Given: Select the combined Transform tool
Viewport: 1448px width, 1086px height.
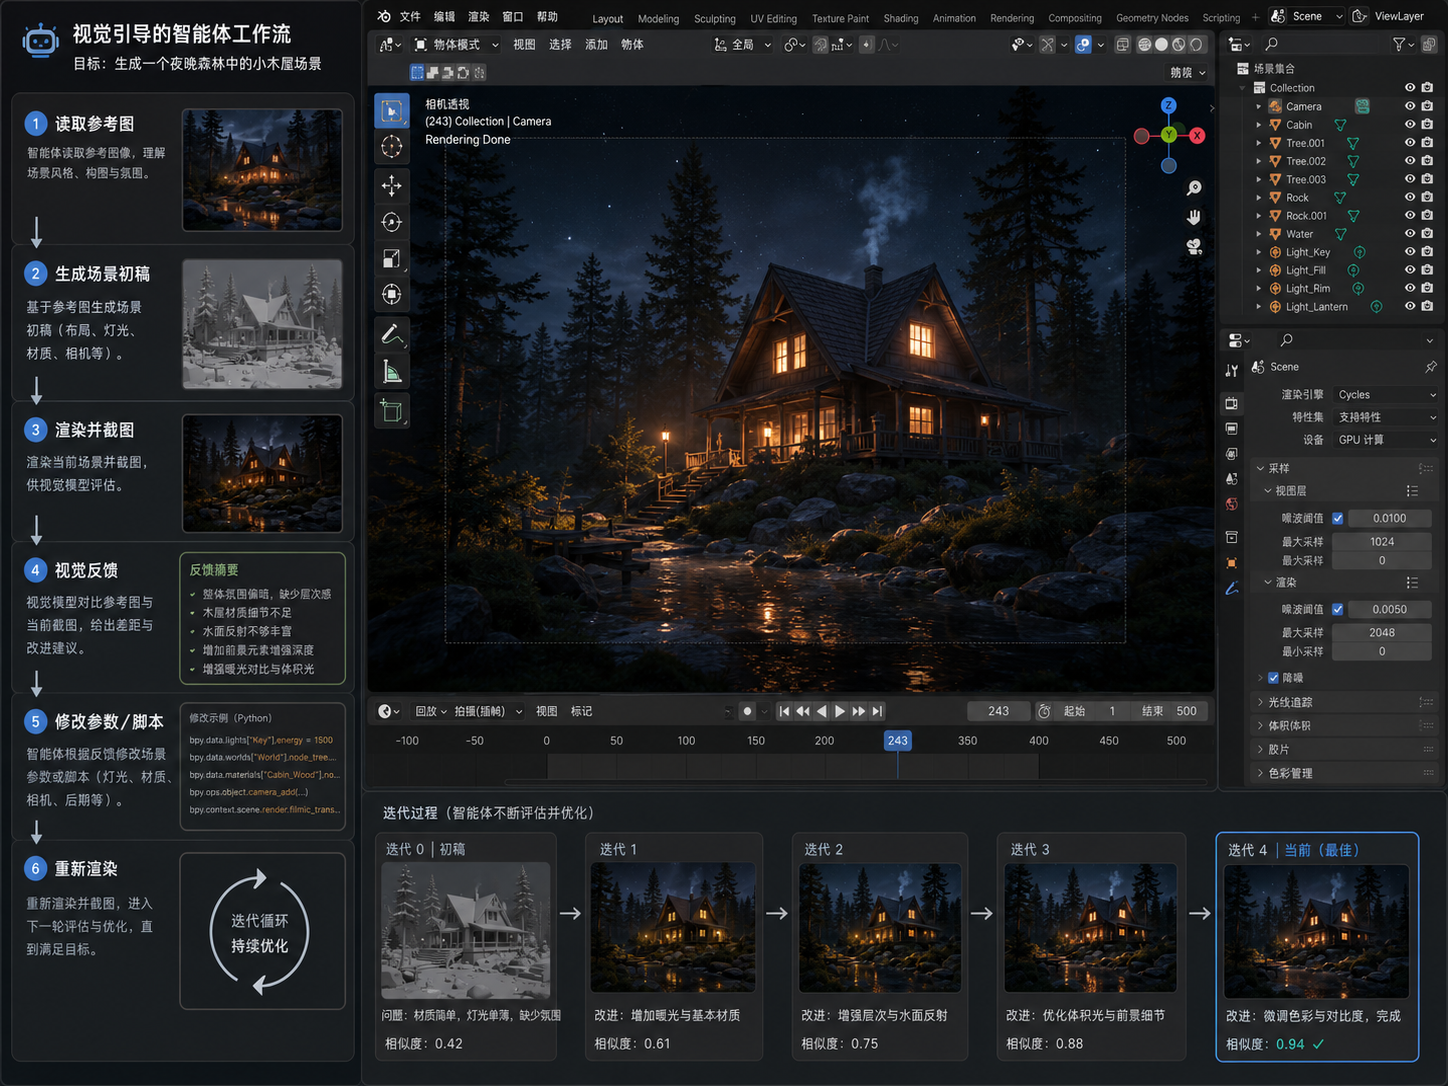Looking at the screenshot, I should [x=392, y=294].
